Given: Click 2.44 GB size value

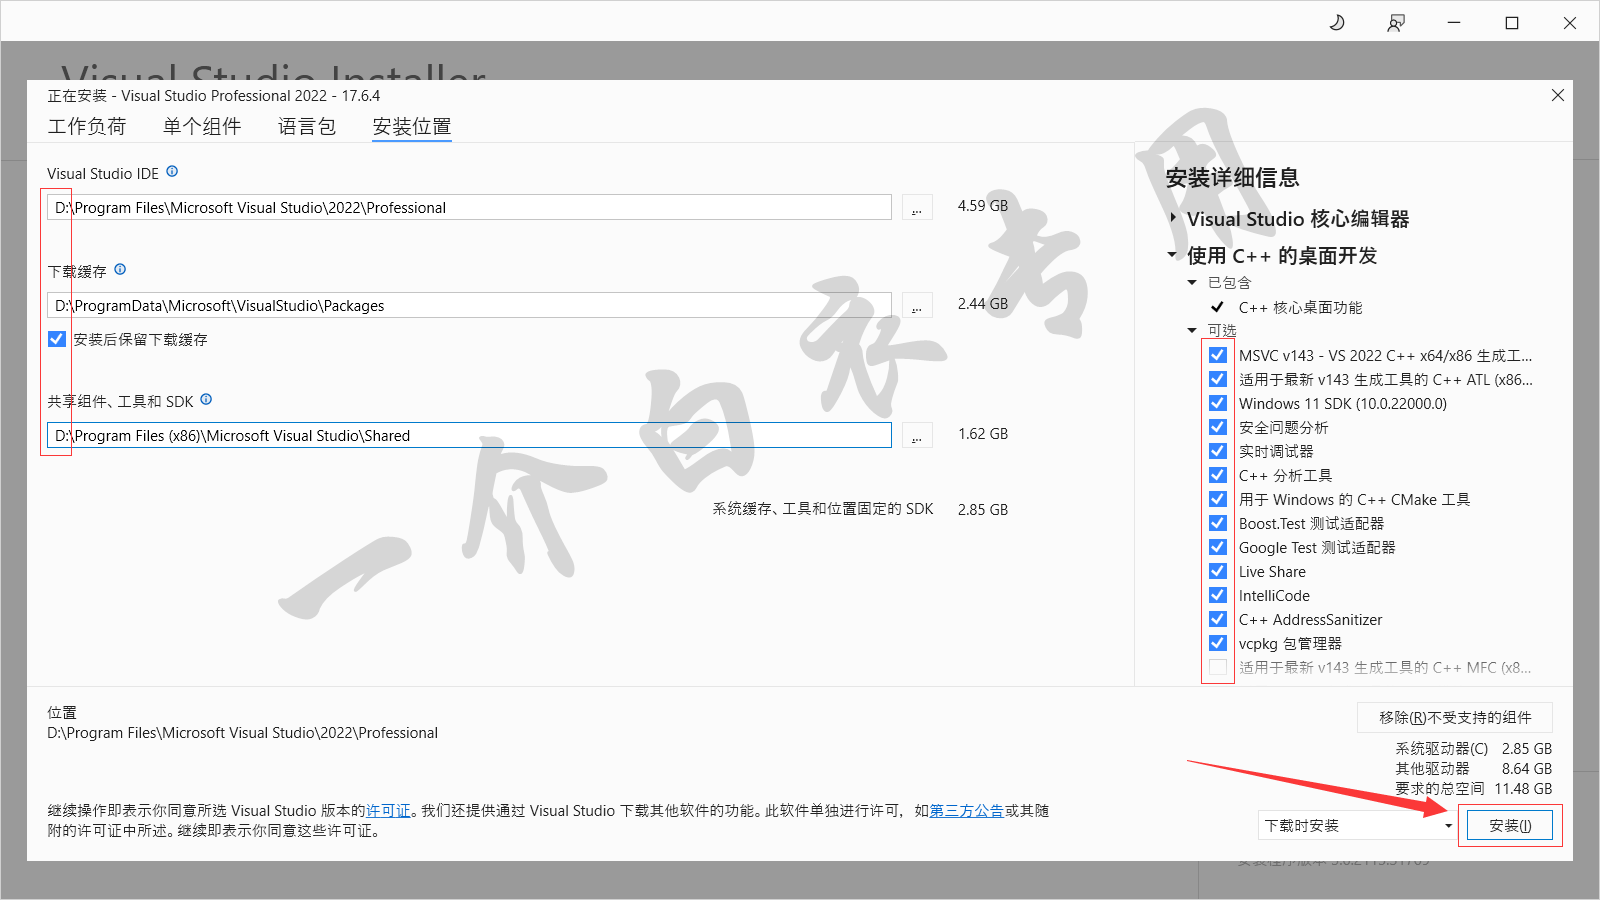Looking at the screenshot, I should [x=983, y=304].
